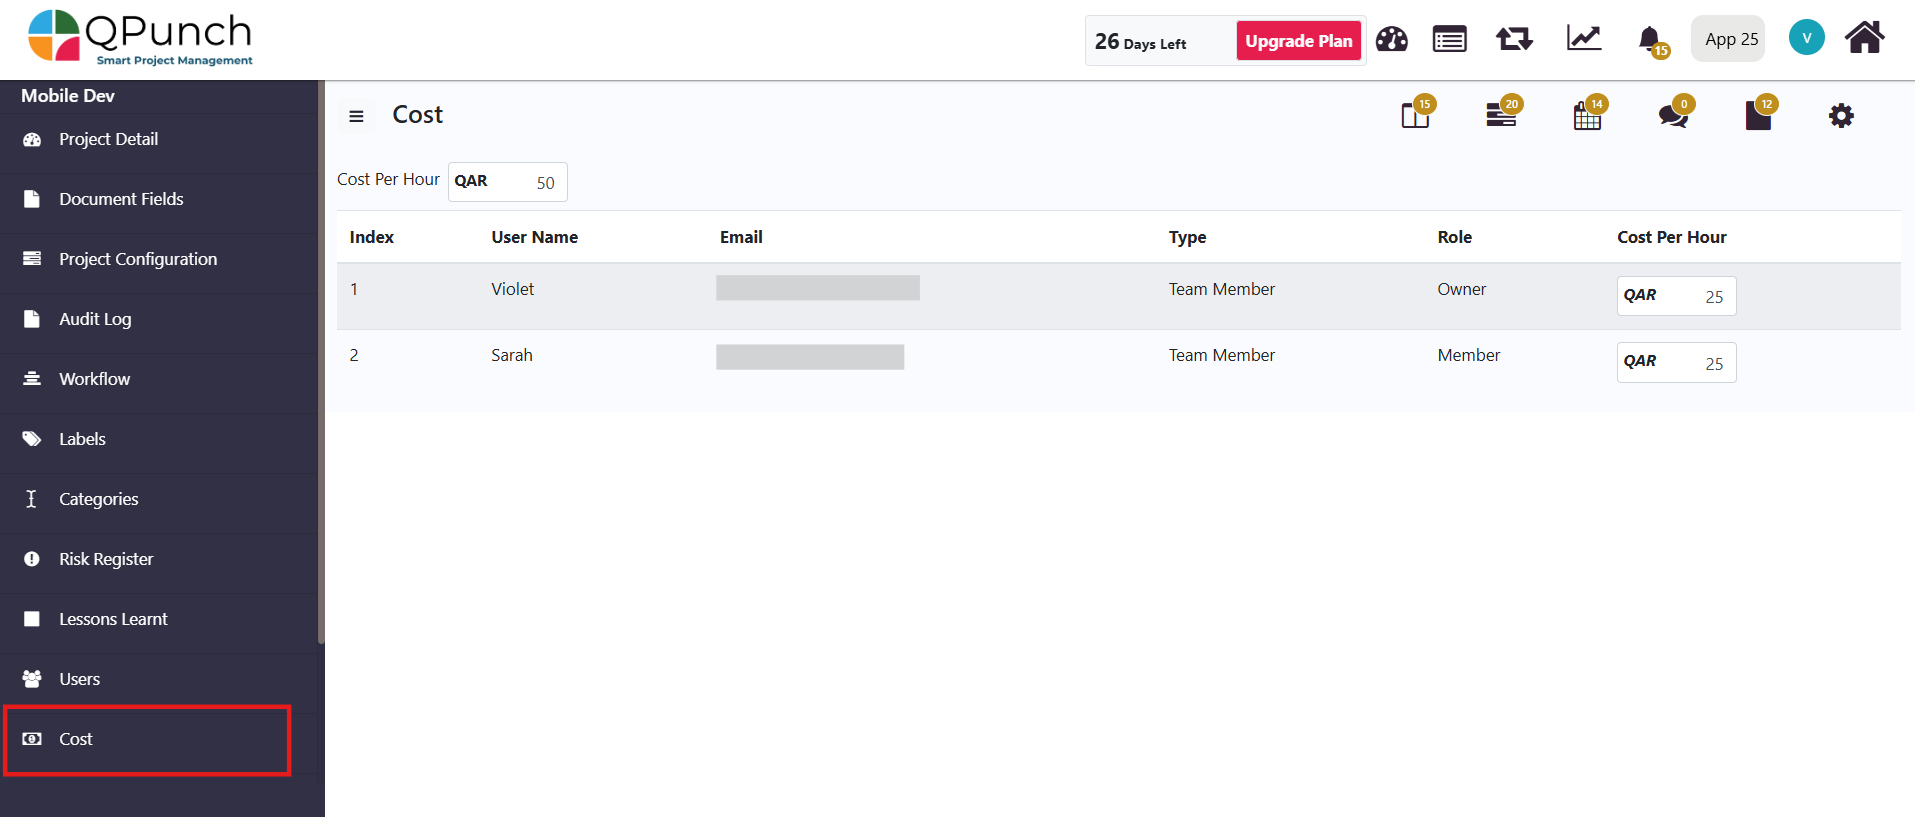Click Team Member type in Violet's row
Screen dimensions: 1915x817
click(x=1221, y=289)
